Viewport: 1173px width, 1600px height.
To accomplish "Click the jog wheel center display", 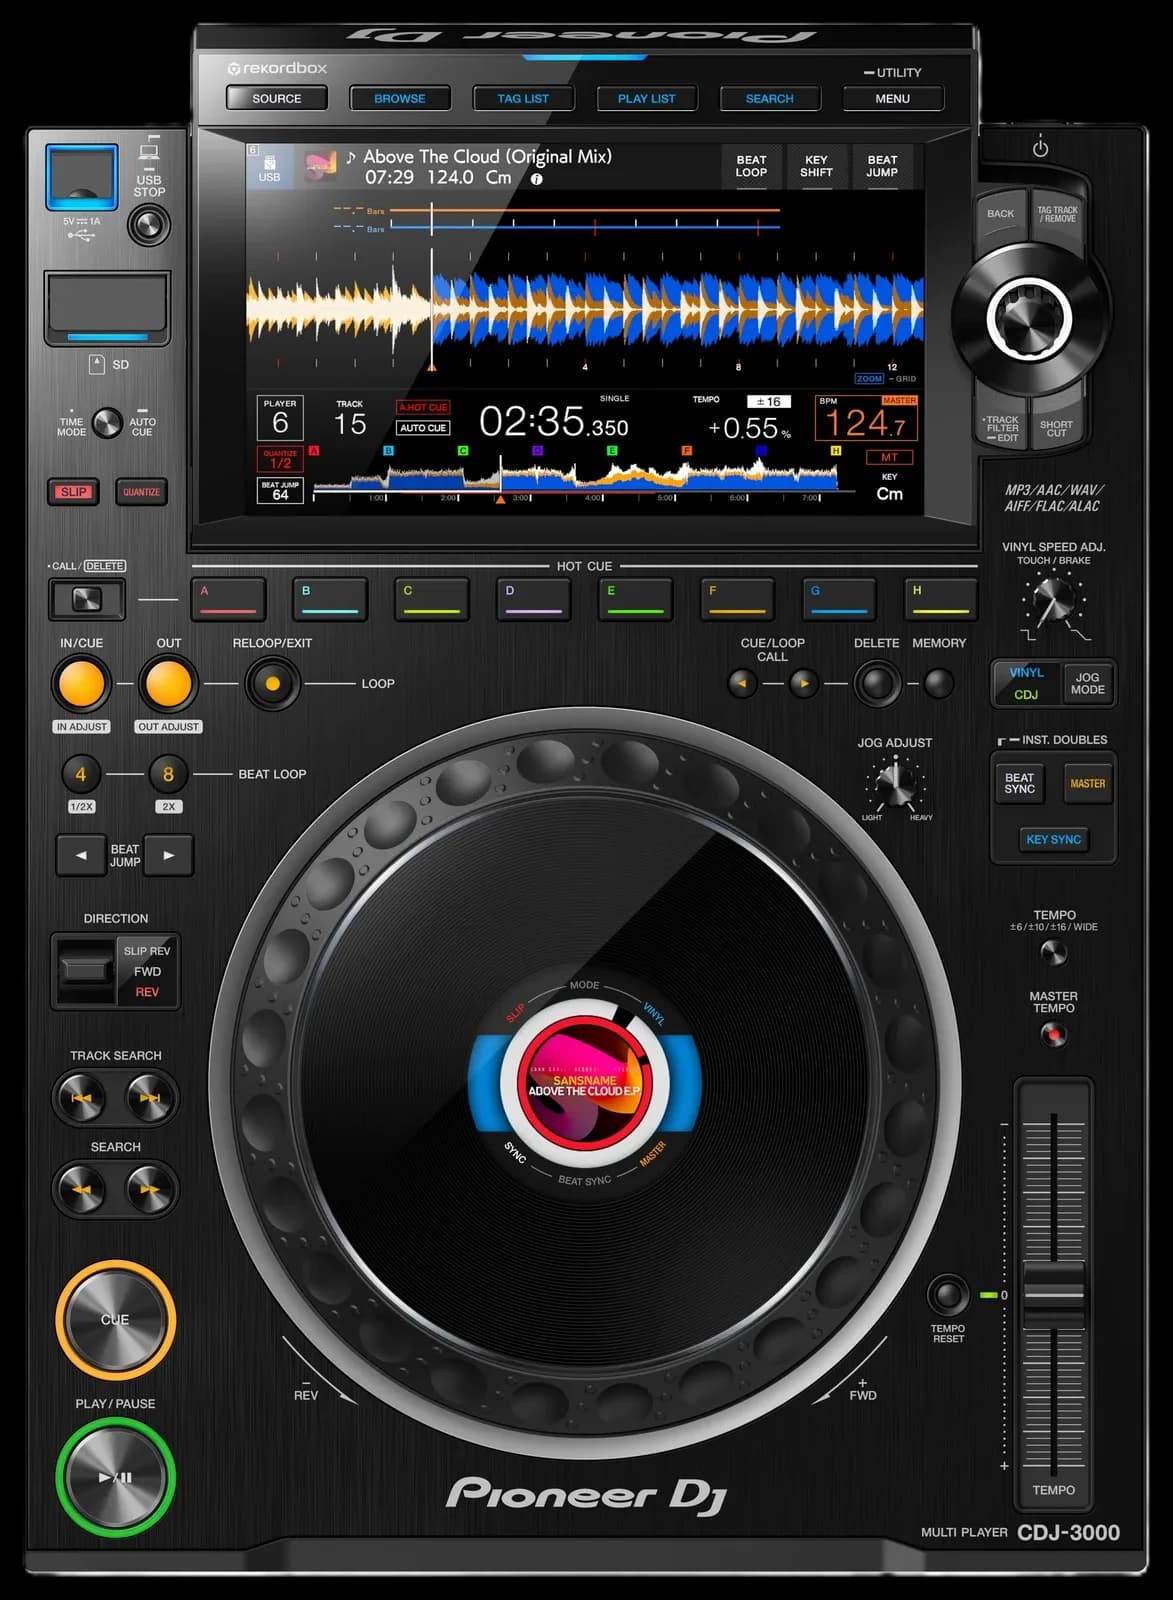I will click(585, 1081).
